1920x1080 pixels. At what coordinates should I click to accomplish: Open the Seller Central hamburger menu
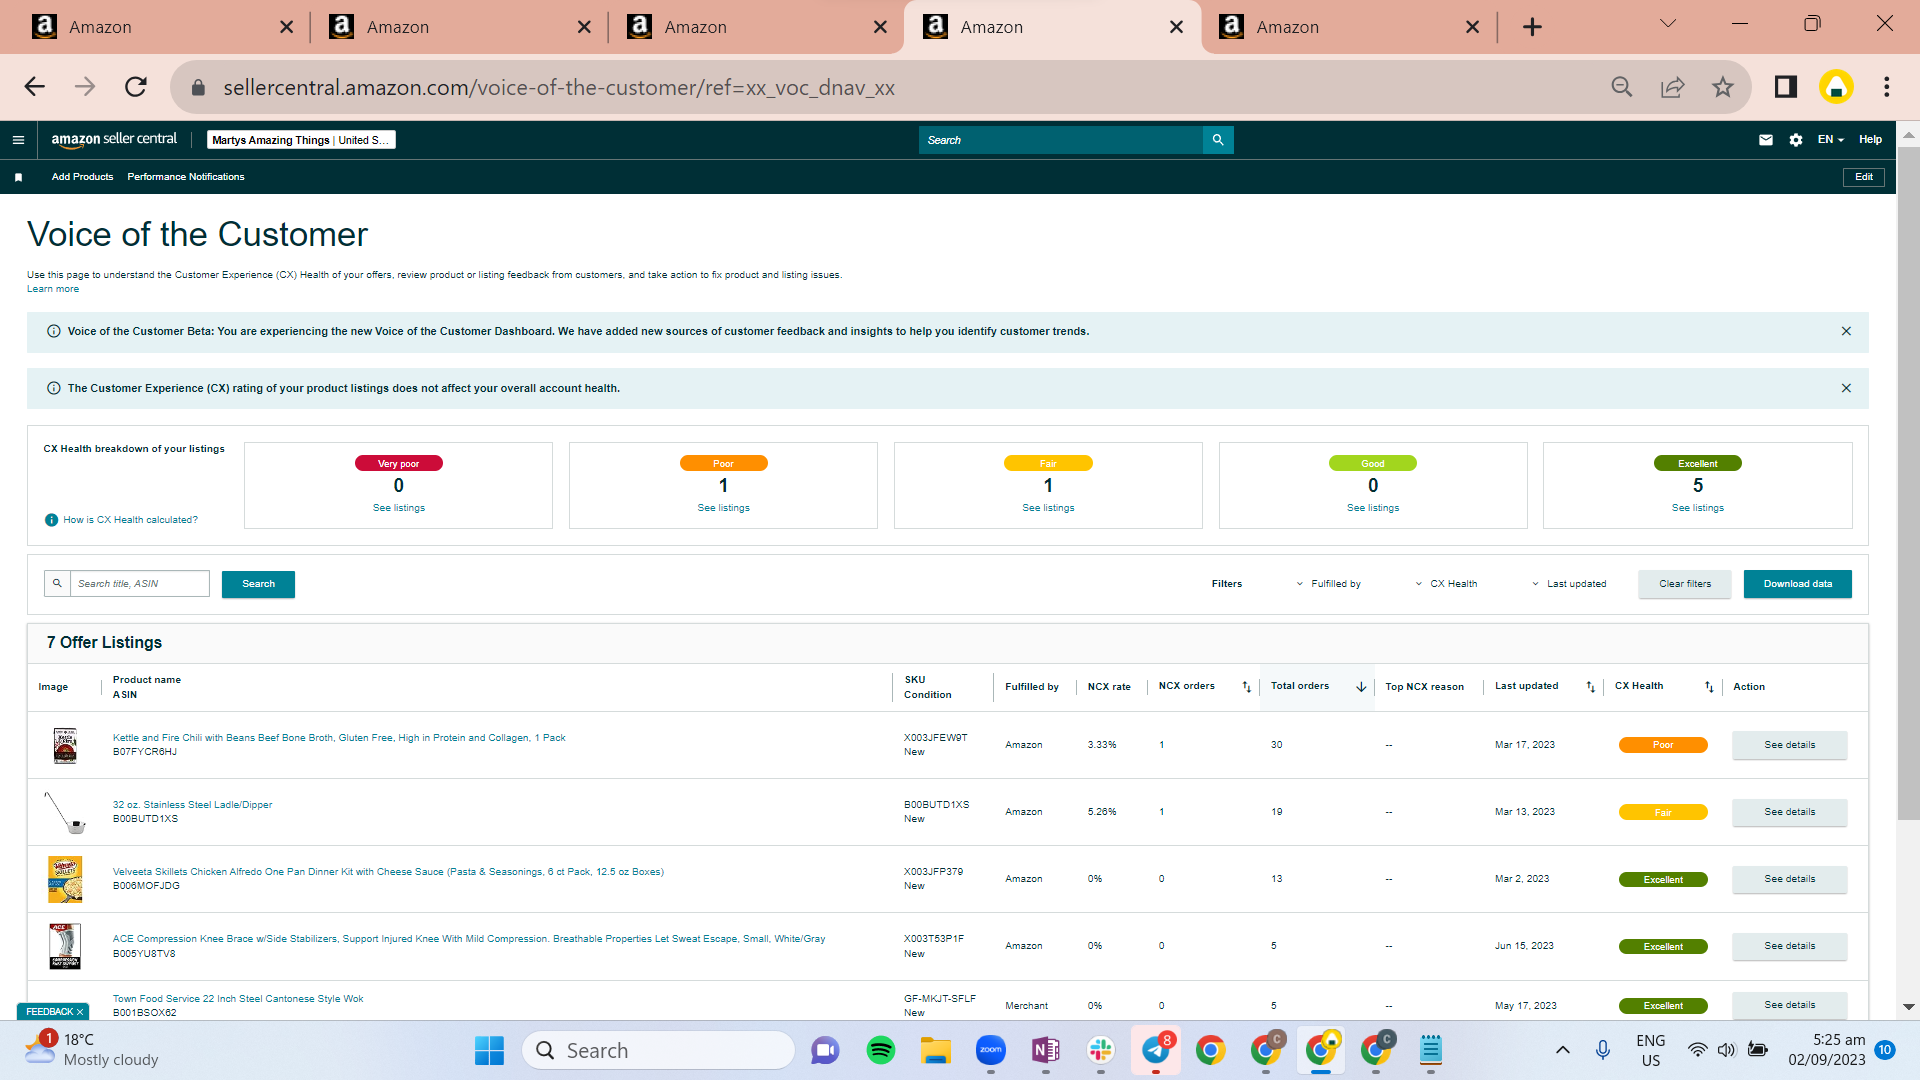(18, 140)
